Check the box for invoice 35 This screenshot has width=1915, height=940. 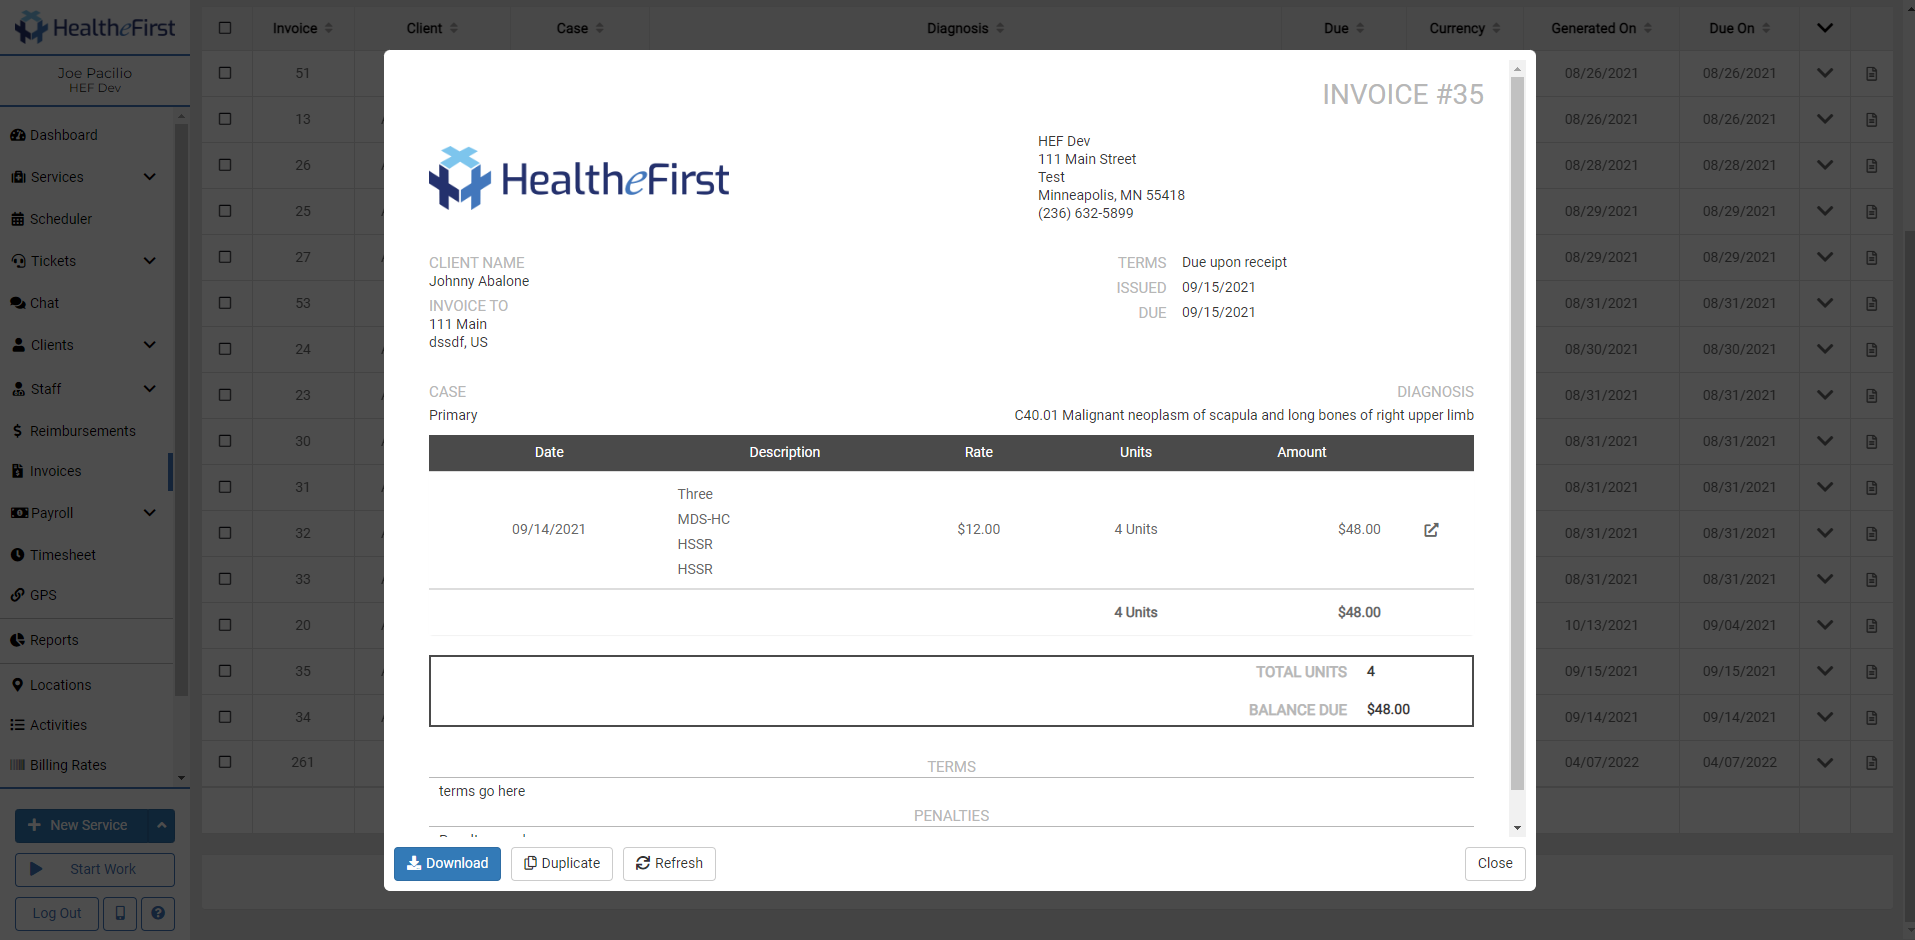pos(225,671)
